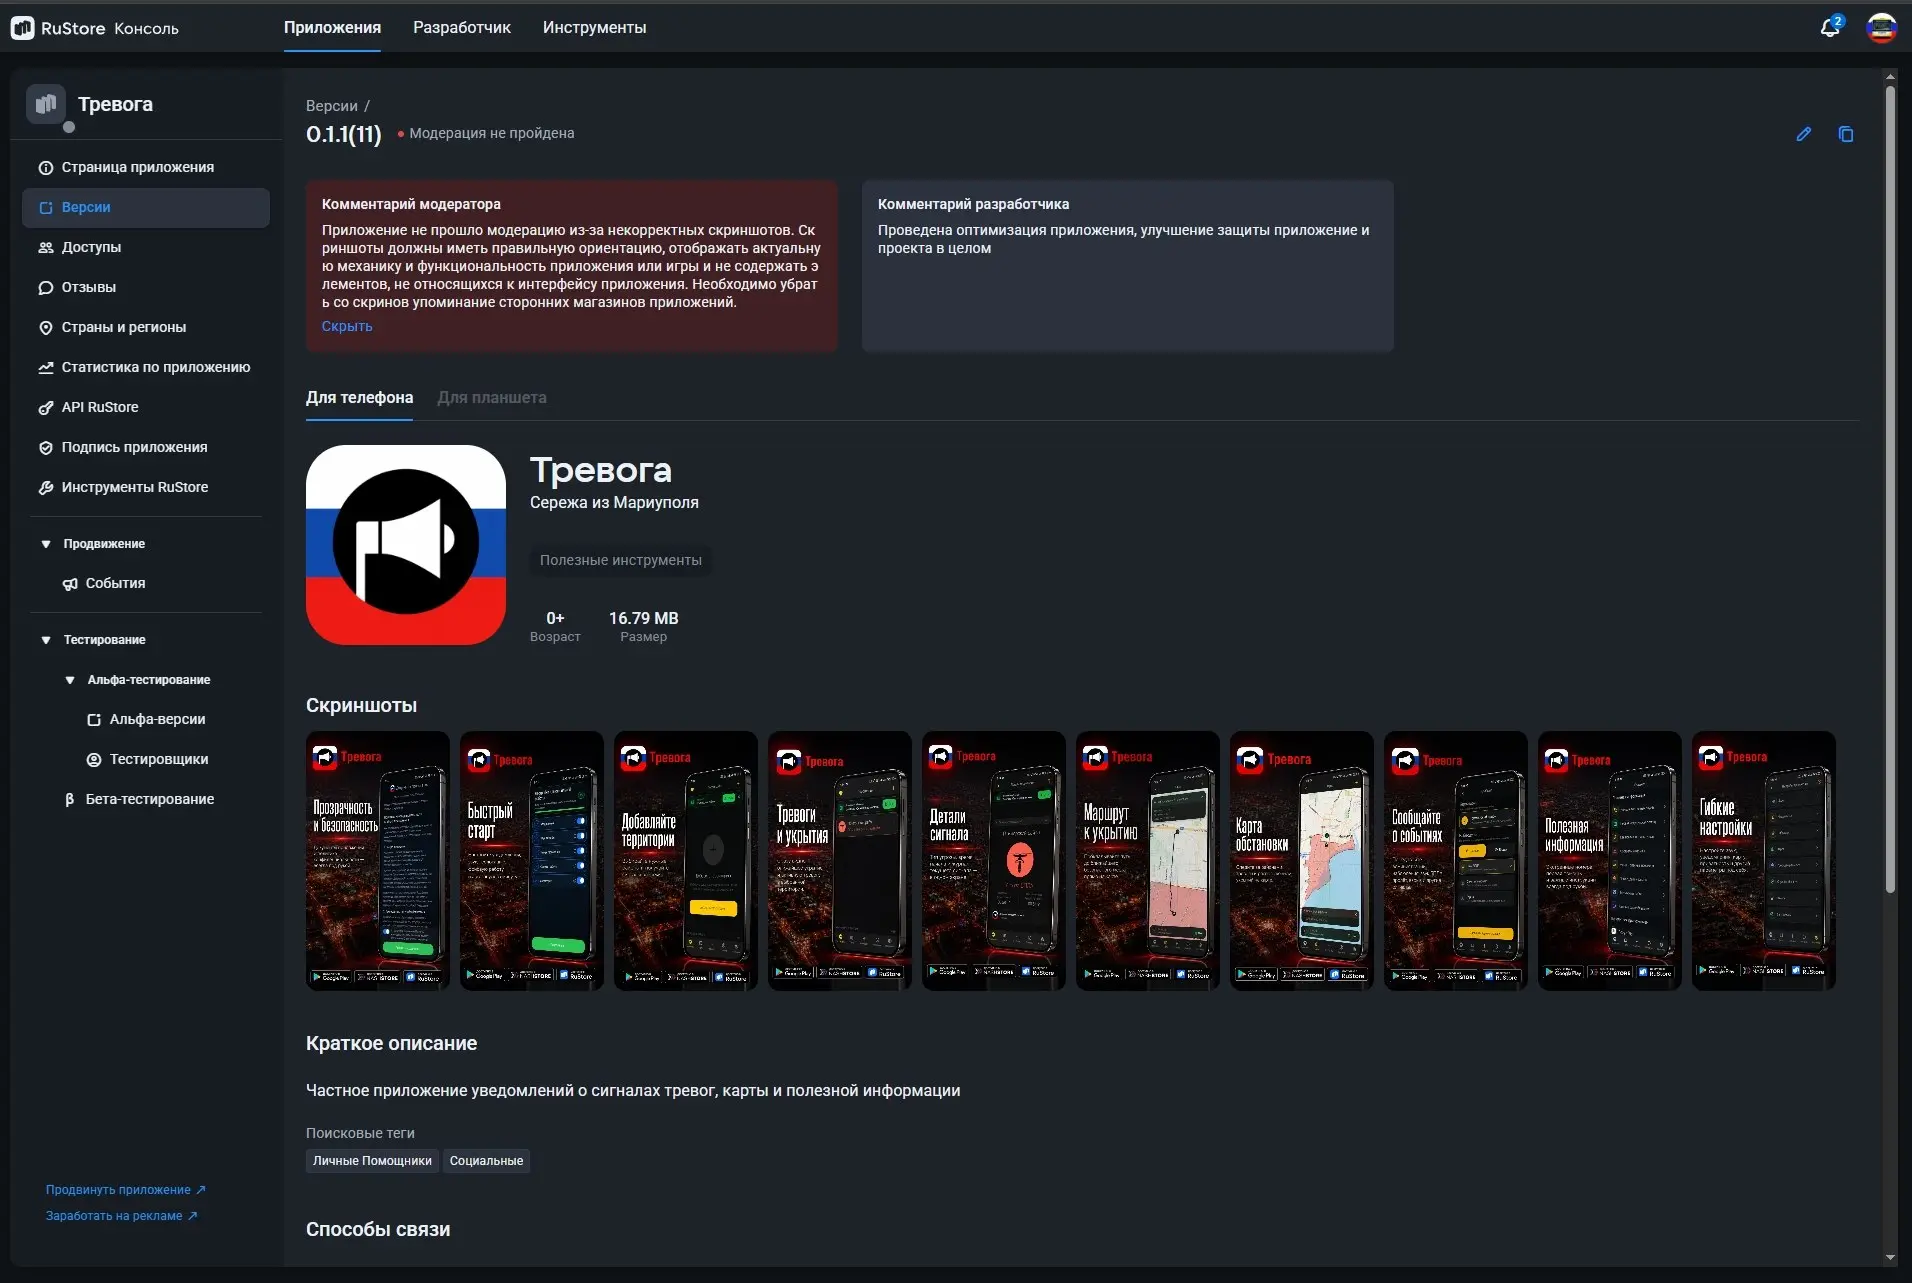Open the Прозрачность и безопасность screenshot
The image size is (1912, 1283).
pyautogui.click(x=378, y=860)
